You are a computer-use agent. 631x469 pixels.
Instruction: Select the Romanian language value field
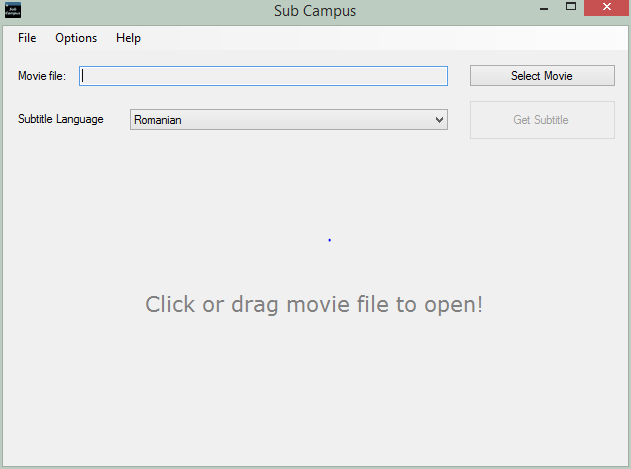(x=280, y=120)
